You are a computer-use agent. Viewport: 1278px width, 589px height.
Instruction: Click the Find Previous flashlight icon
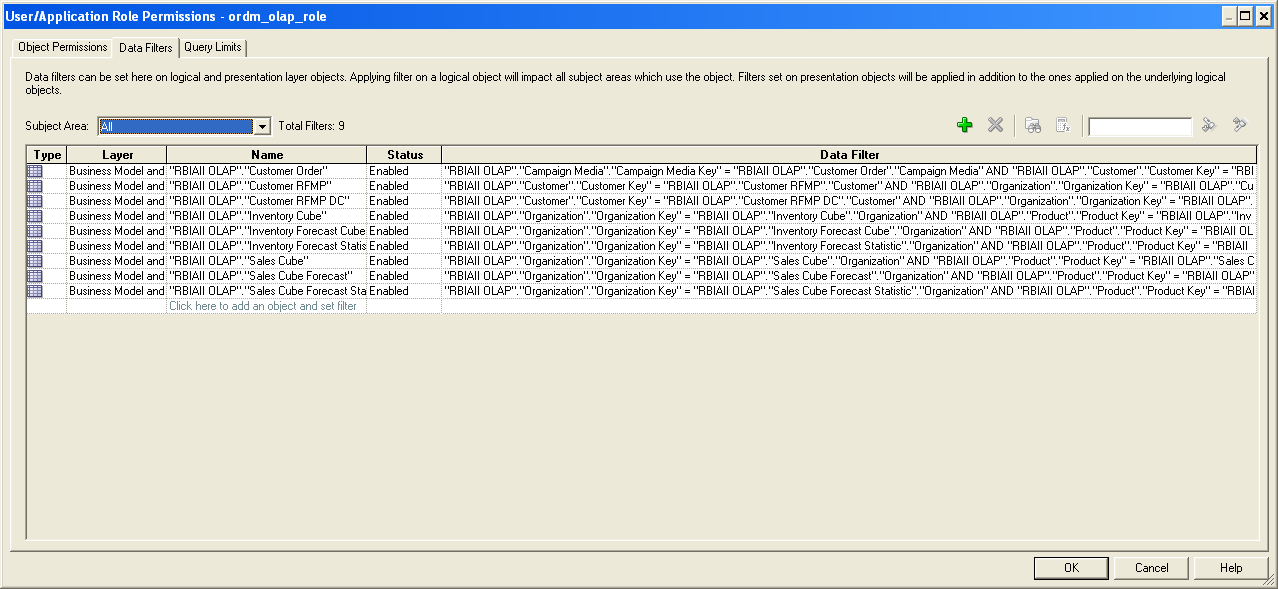click(x=1209, y=125)
